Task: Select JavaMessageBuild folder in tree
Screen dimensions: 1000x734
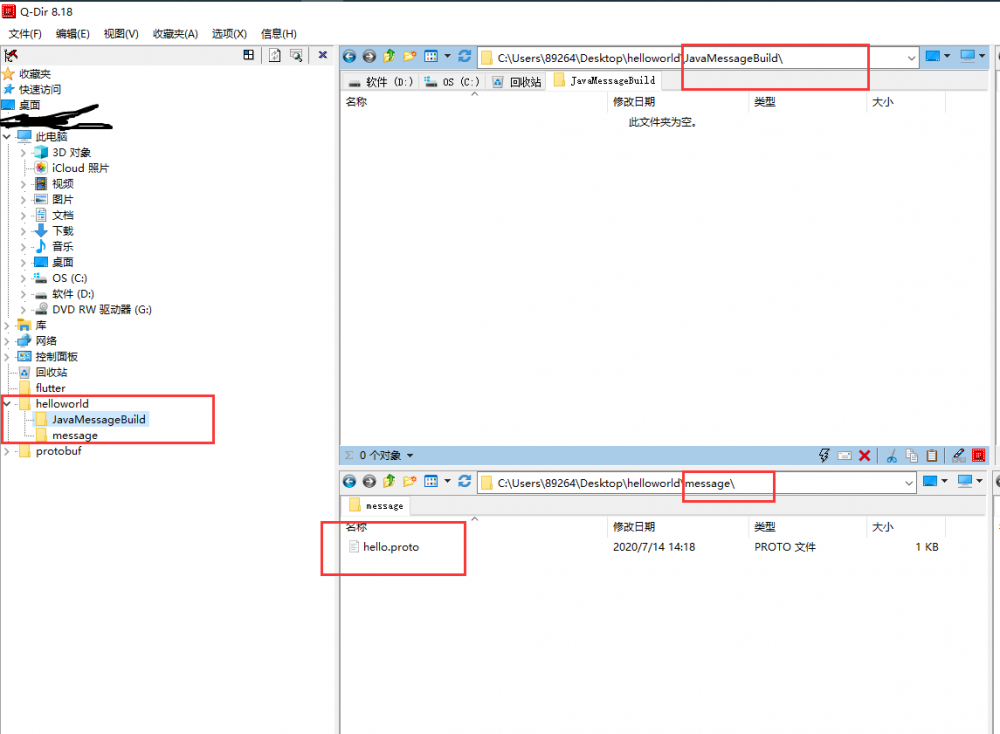Action: click(99, 419)
